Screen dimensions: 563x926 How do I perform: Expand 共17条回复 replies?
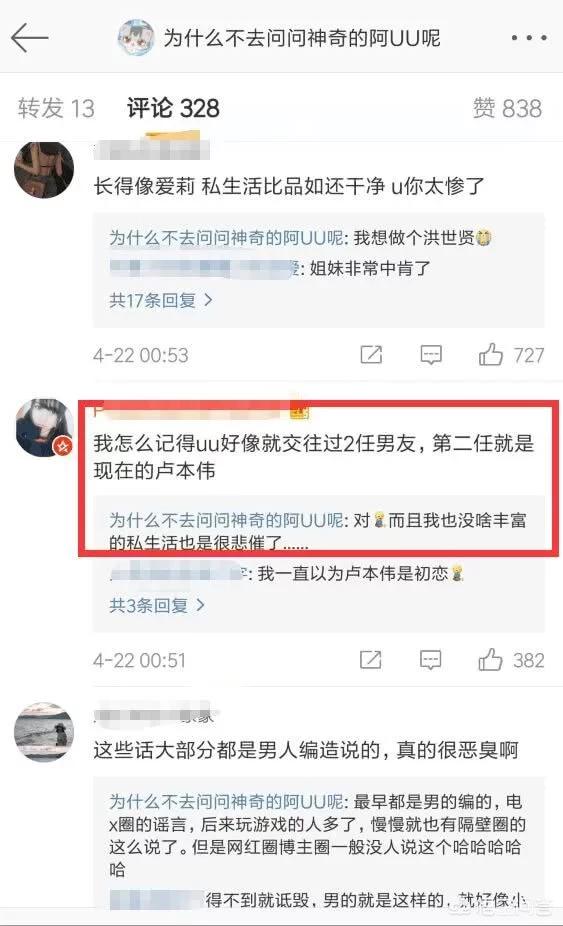161,300
